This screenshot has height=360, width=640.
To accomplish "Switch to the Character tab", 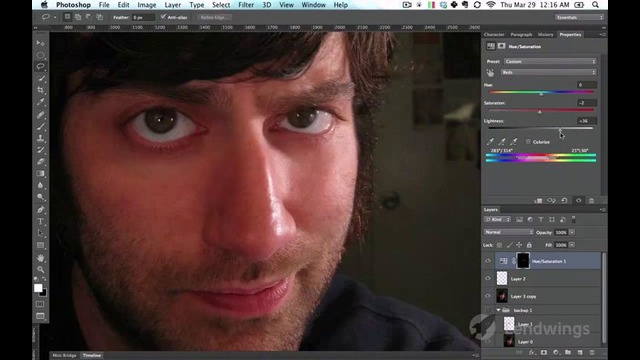I will [x=494, y=35].
